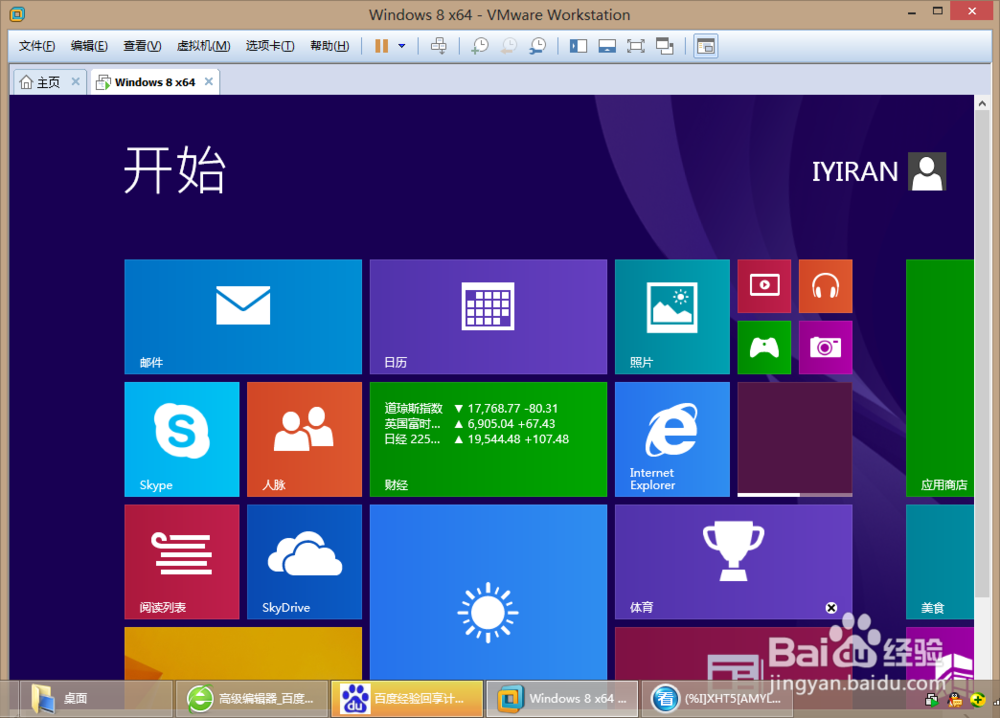Click the VMware Workstation title bar icon
The height and width of the screenshot is (718, 1000).
17,13
